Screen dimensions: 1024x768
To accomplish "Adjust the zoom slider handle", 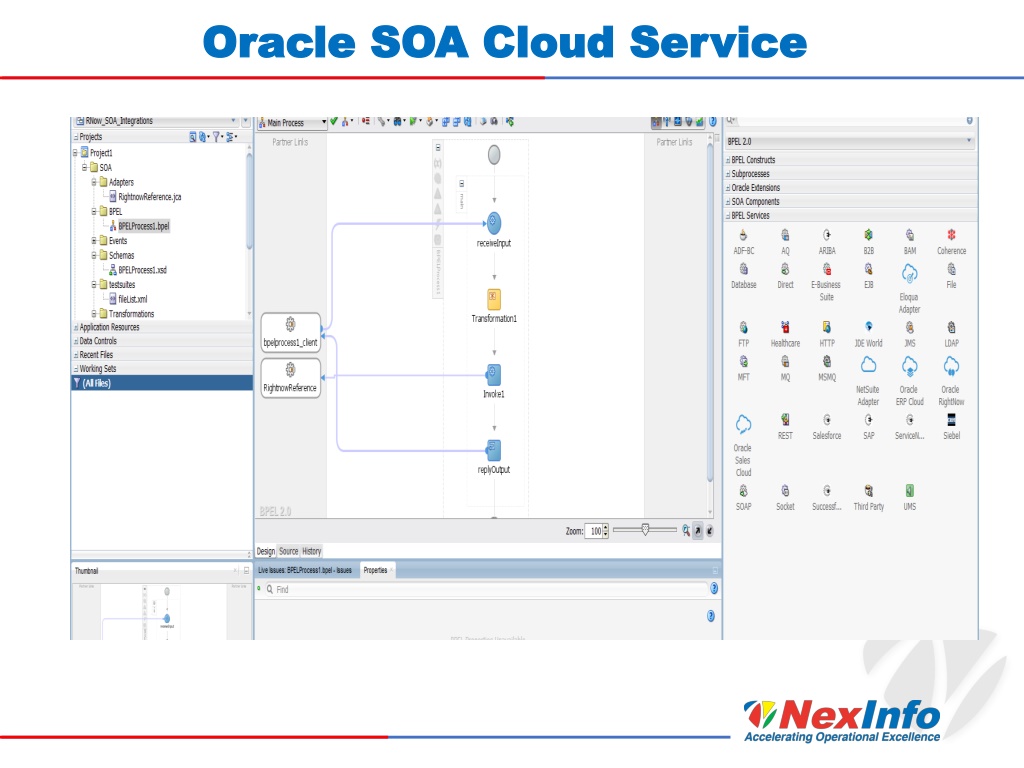I will (x=645, y=530).
